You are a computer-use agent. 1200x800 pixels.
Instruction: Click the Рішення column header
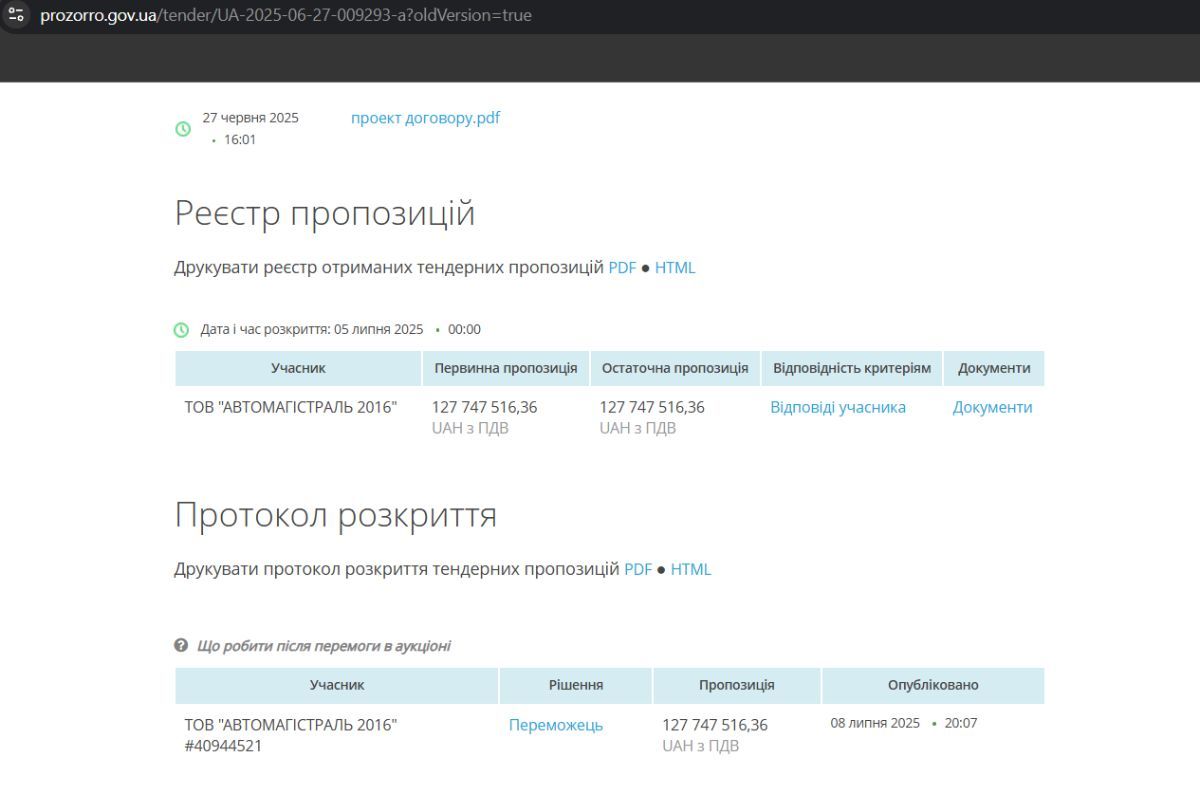pos(575,685)
